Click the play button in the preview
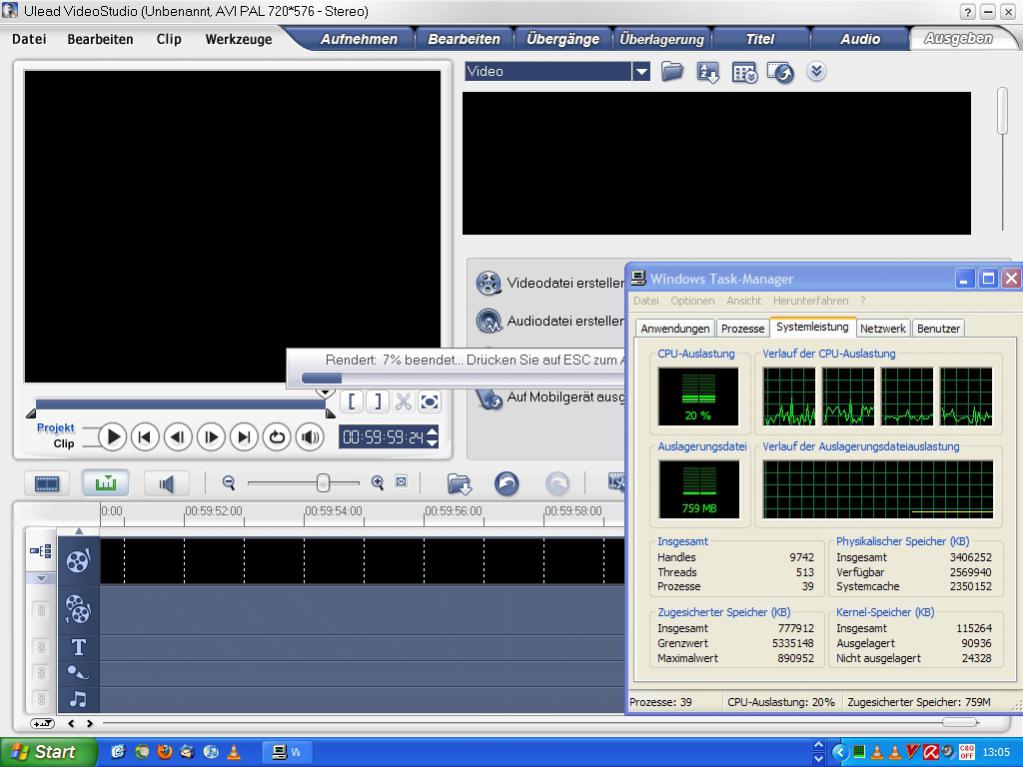The image size is (1023, 767). point(113,437)
